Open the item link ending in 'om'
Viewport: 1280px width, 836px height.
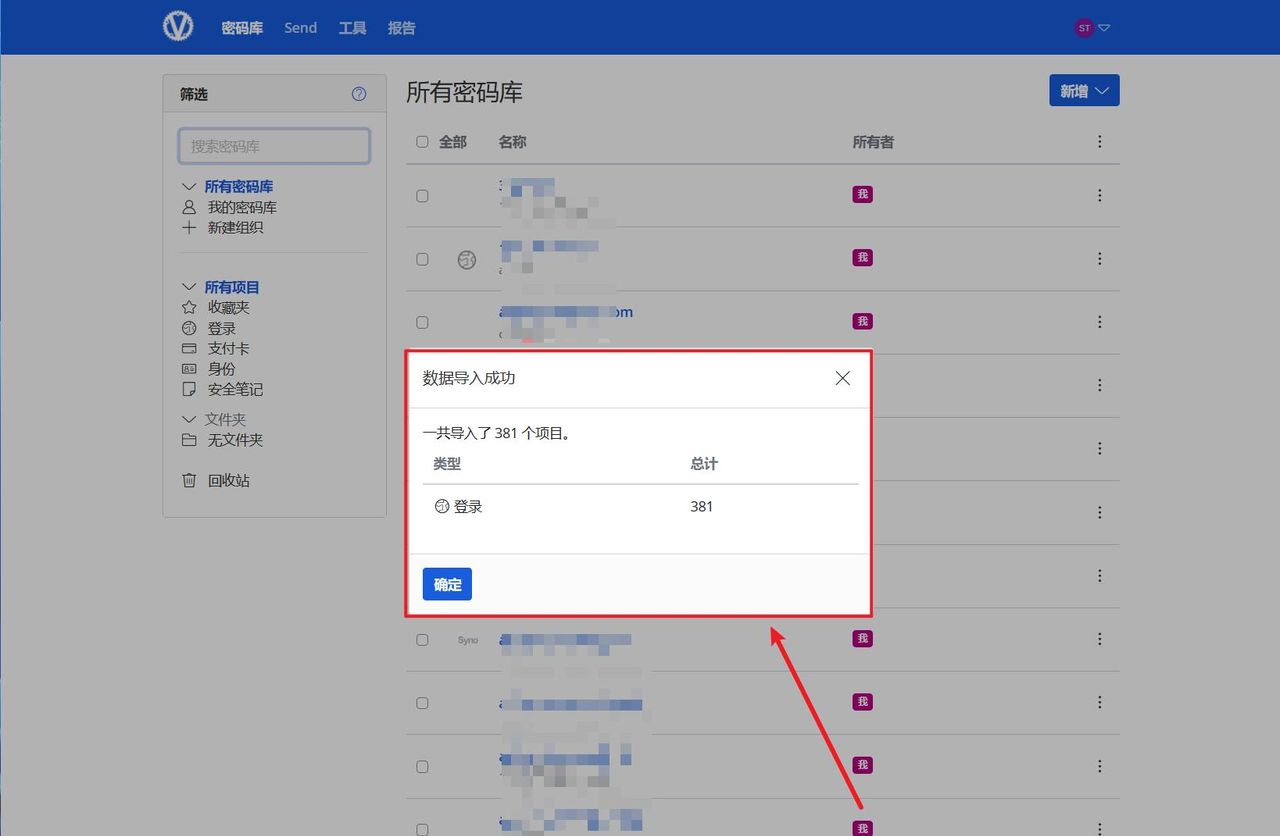(566, 312)
